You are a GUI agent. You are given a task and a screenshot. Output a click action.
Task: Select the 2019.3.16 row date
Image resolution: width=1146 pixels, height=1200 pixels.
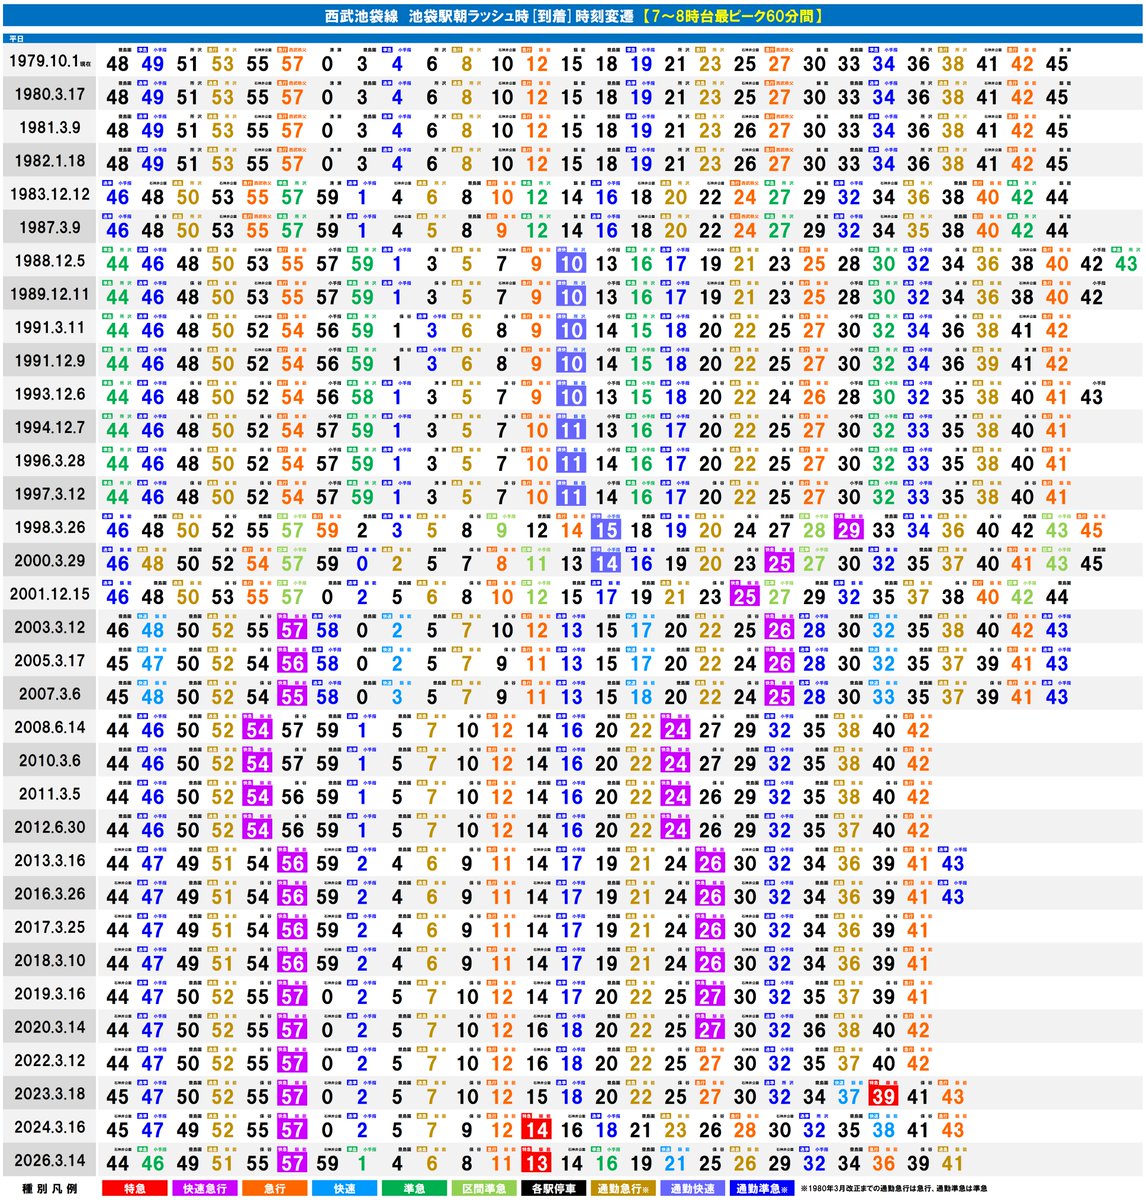49,993
